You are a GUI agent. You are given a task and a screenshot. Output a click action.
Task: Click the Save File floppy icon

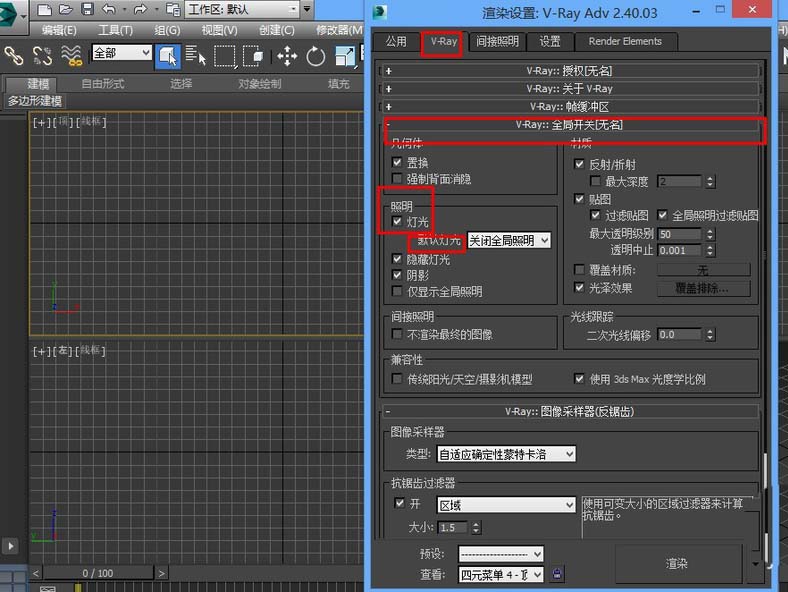pyautogui.click(x=87, y=9)
